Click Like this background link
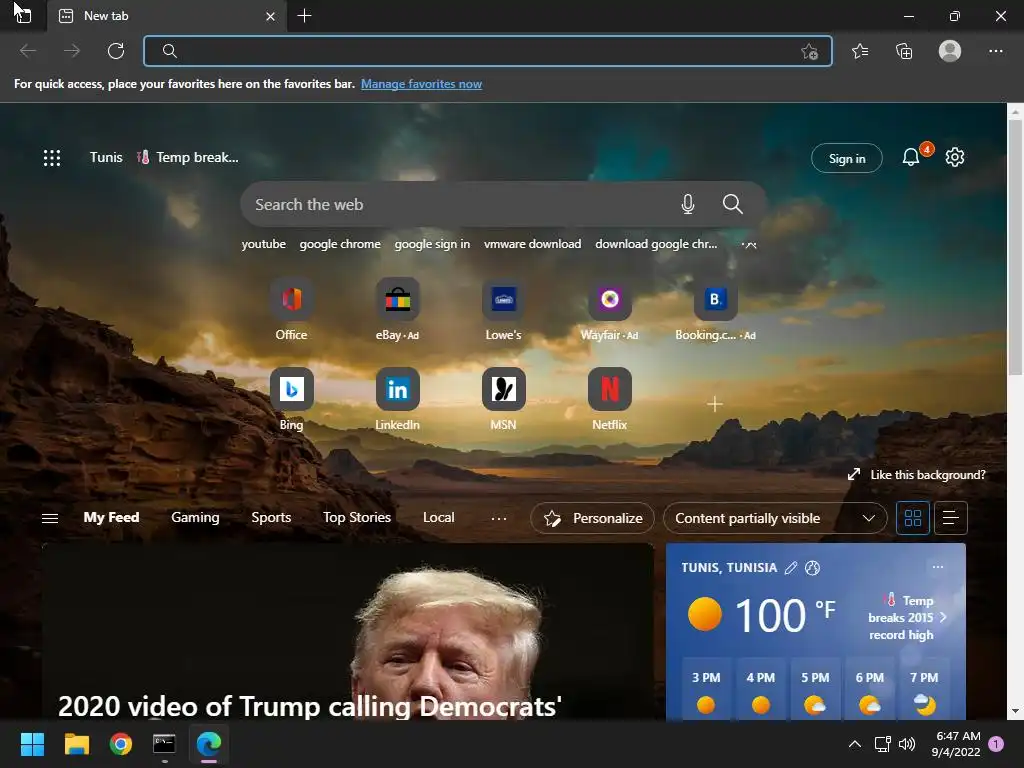Screen dimensions: 1024x768 point(916,475)
